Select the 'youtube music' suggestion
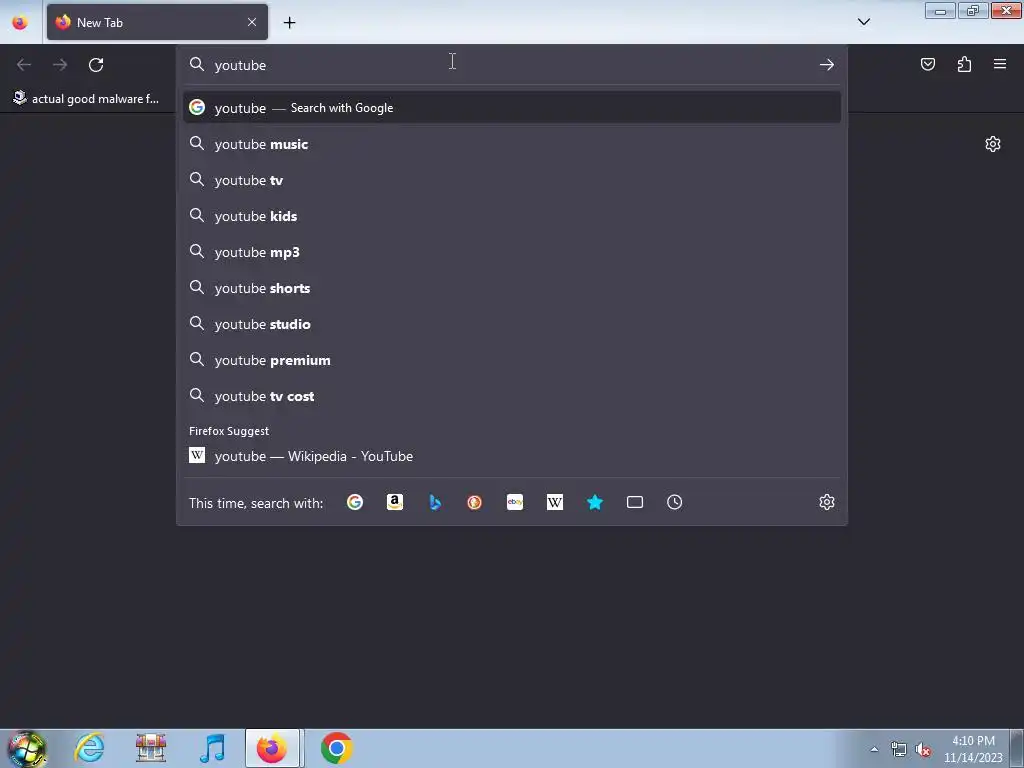 point(512,144)
